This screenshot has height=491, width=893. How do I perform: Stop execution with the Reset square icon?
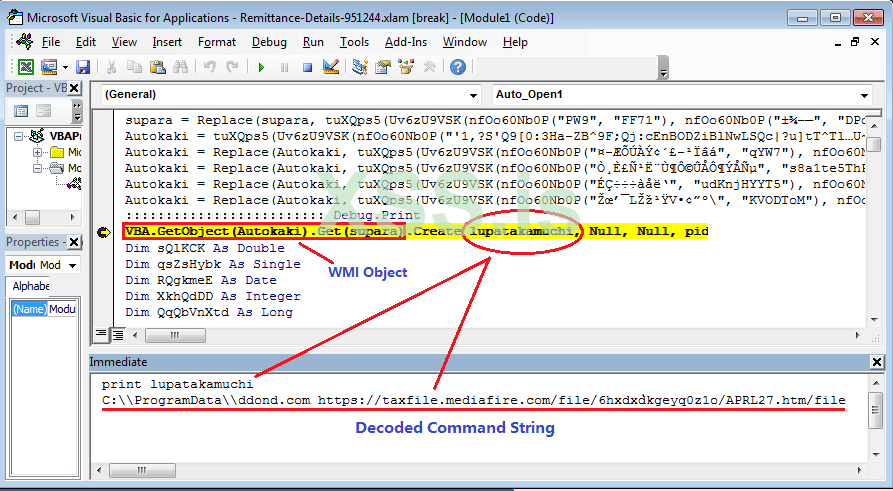(x=308, y=68)
